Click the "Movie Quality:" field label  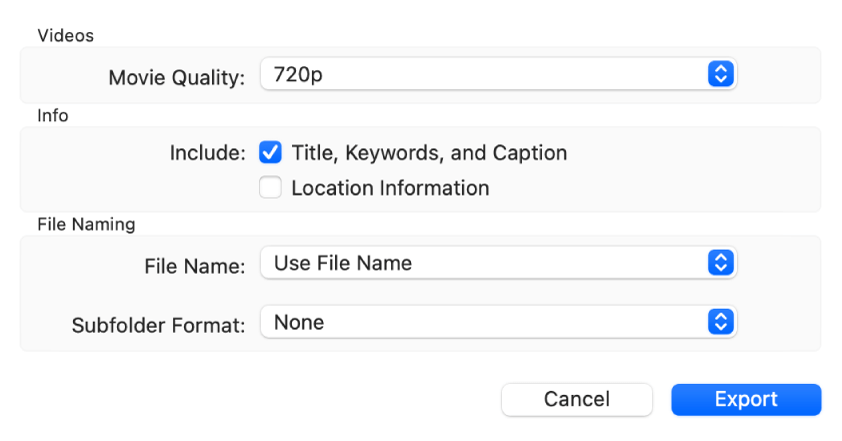pyautogui.click(x=176, y=77)
